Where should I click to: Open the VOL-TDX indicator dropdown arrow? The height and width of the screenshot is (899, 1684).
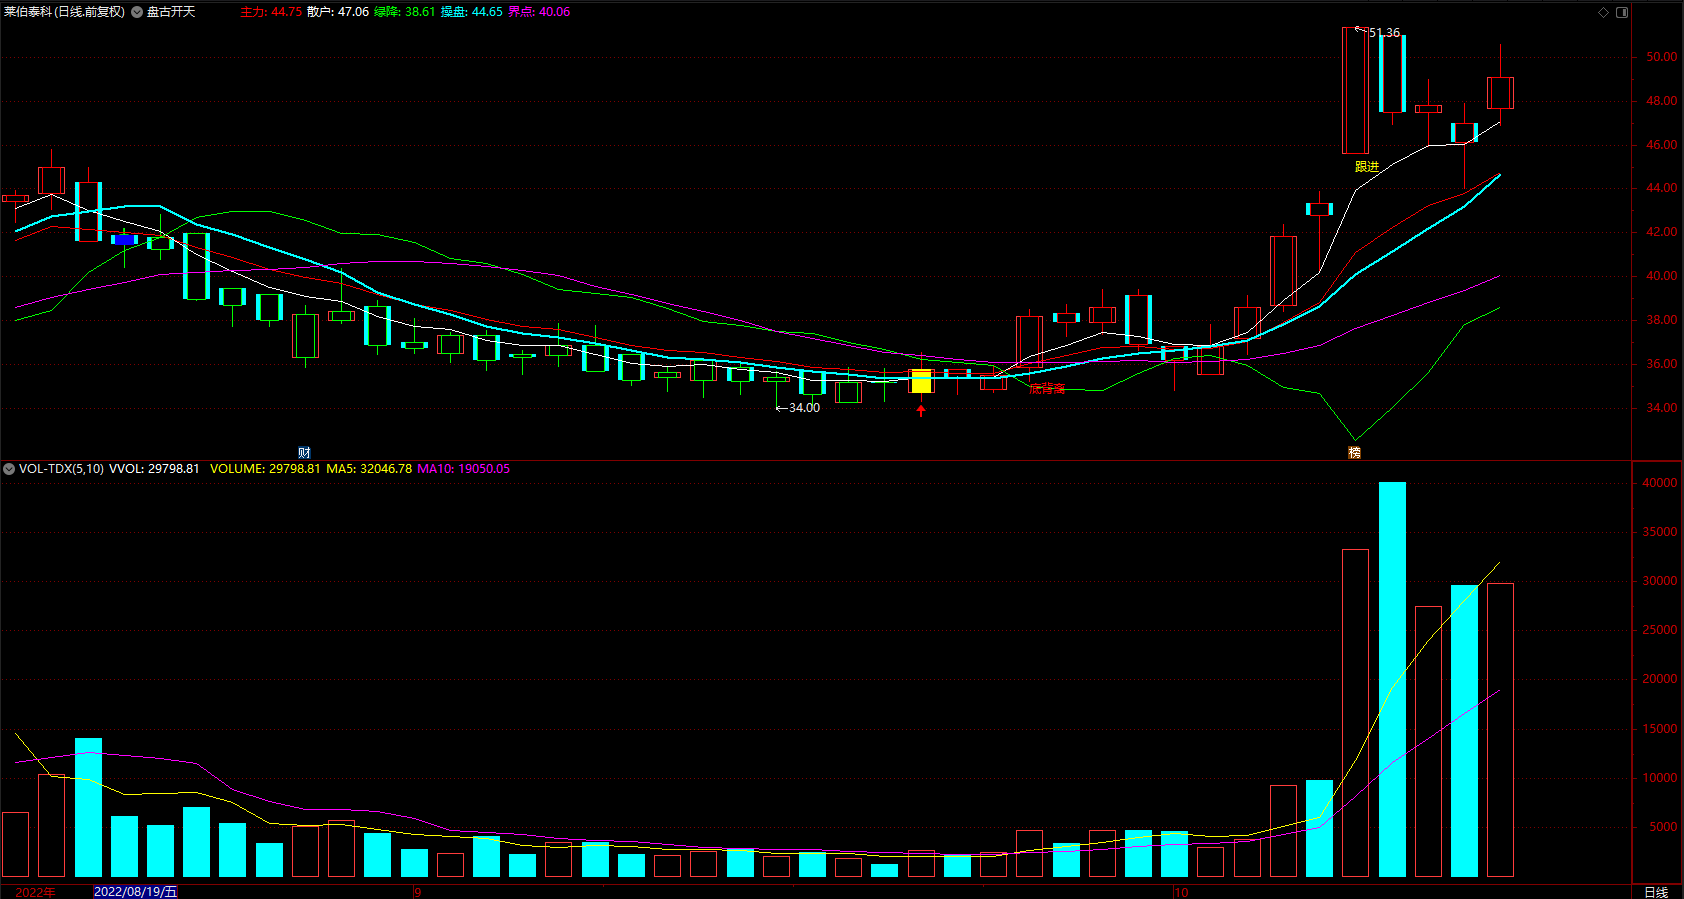(x=9, y=468)
